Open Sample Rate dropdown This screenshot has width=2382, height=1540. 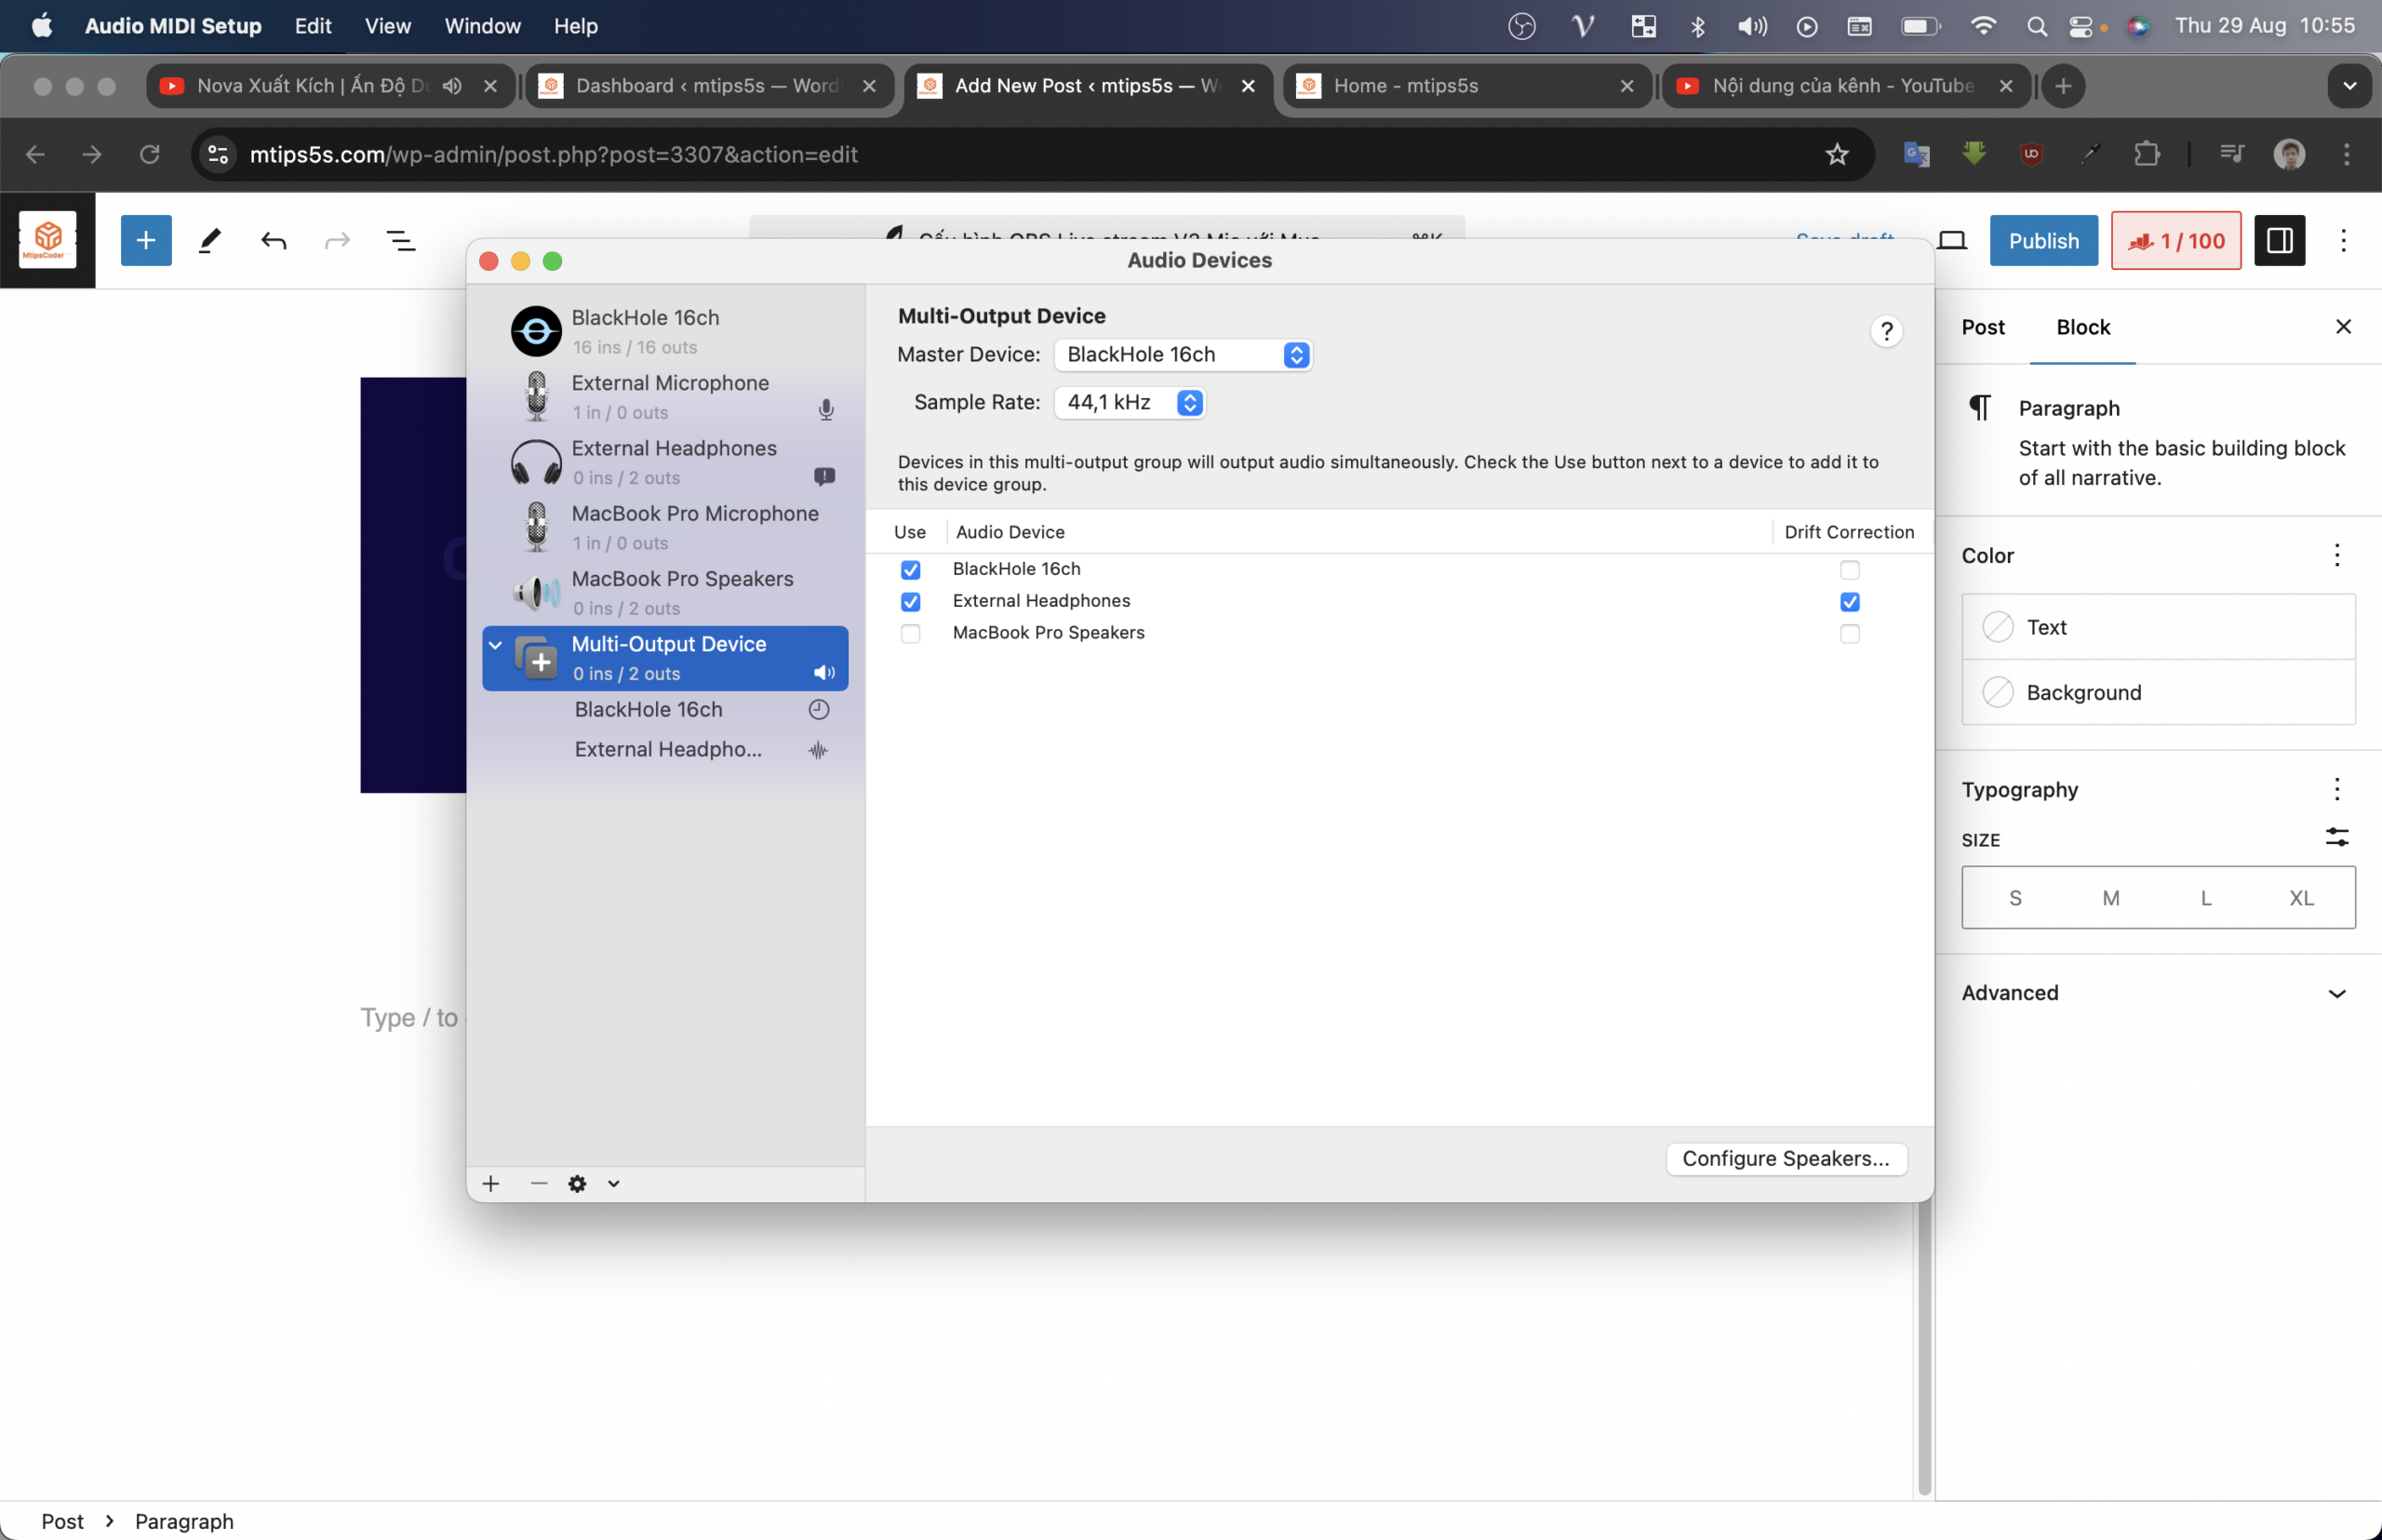tap(1129, 402)
